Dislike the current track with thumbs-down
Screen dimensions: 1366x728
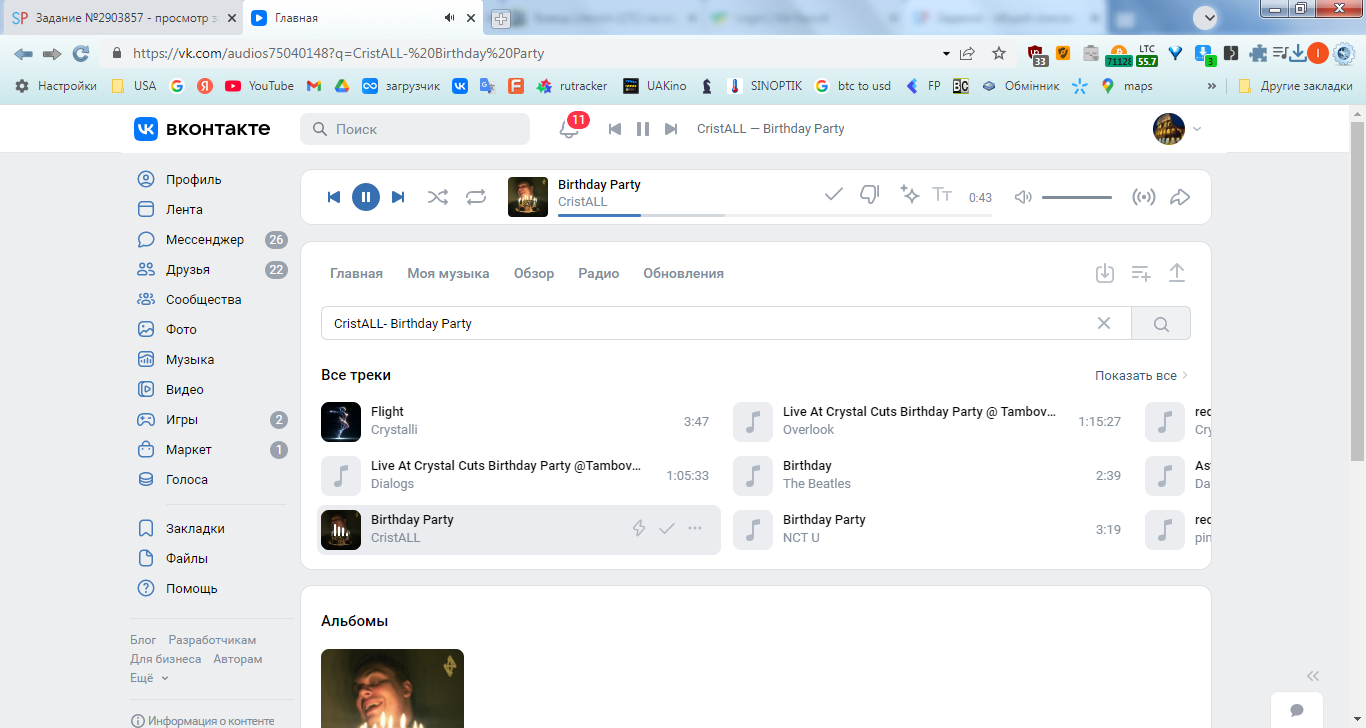coord(870,195)
